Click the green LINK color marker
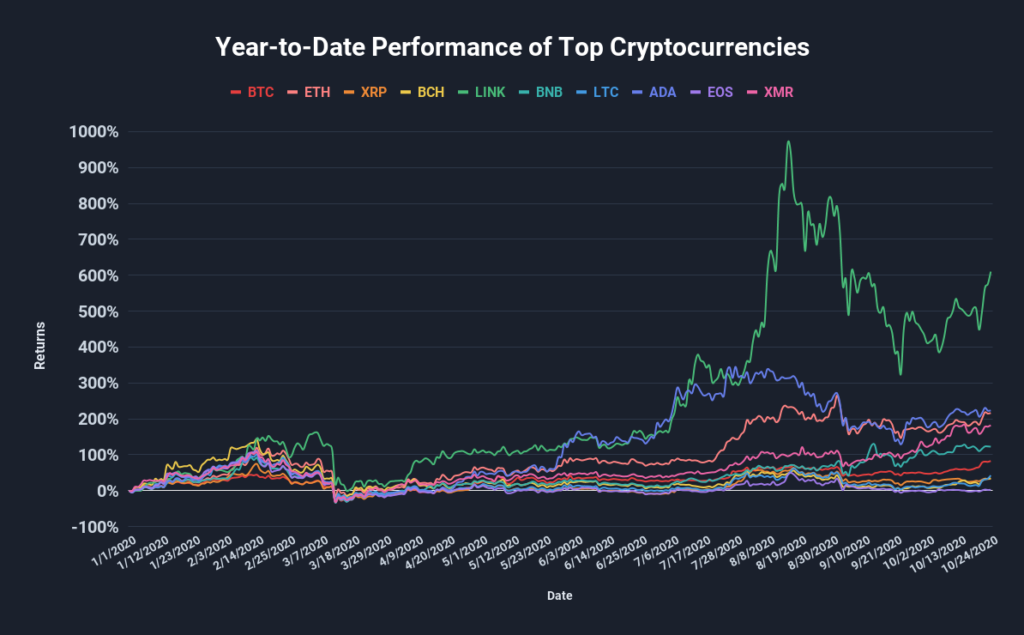1024x635 pixels. click(464, 92)
